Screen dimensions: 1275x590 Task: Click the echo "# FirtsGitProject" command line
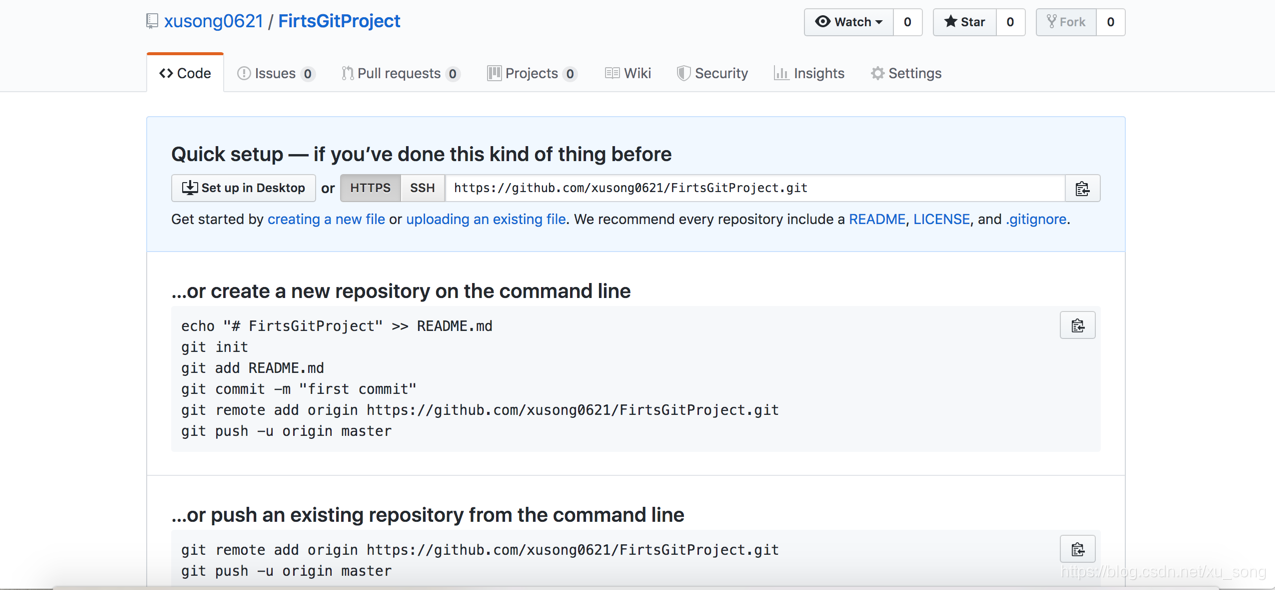pos(336,326)
